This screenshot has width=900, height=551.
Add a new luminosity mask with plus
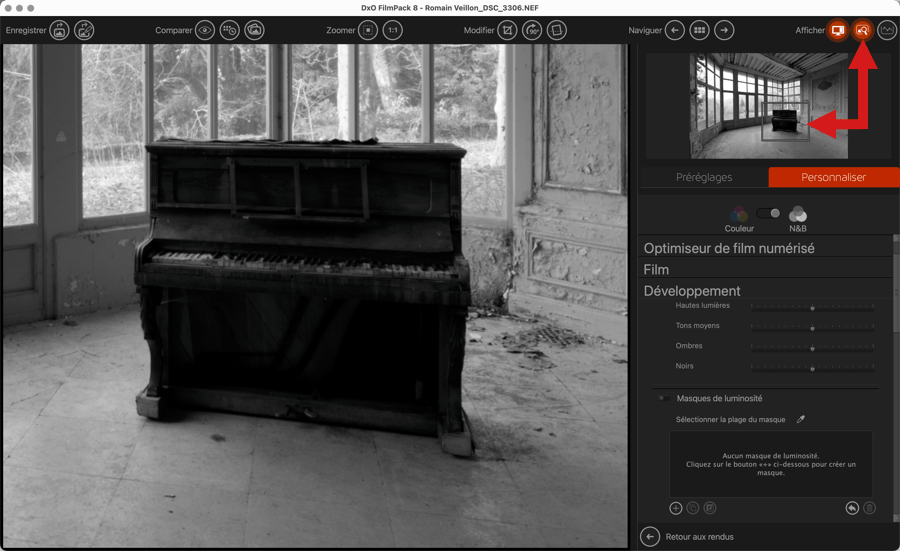(676, 508)
